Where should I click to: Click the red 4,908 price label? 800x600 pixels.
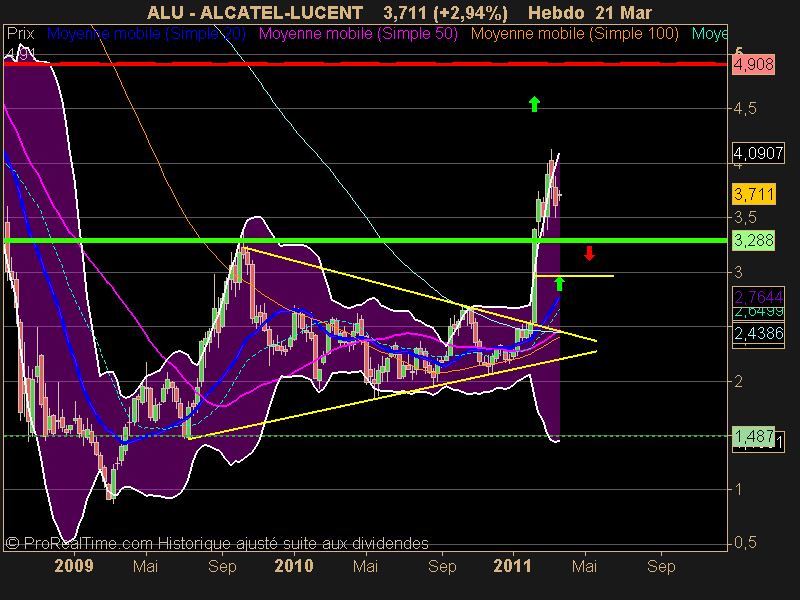pos(754,65)
